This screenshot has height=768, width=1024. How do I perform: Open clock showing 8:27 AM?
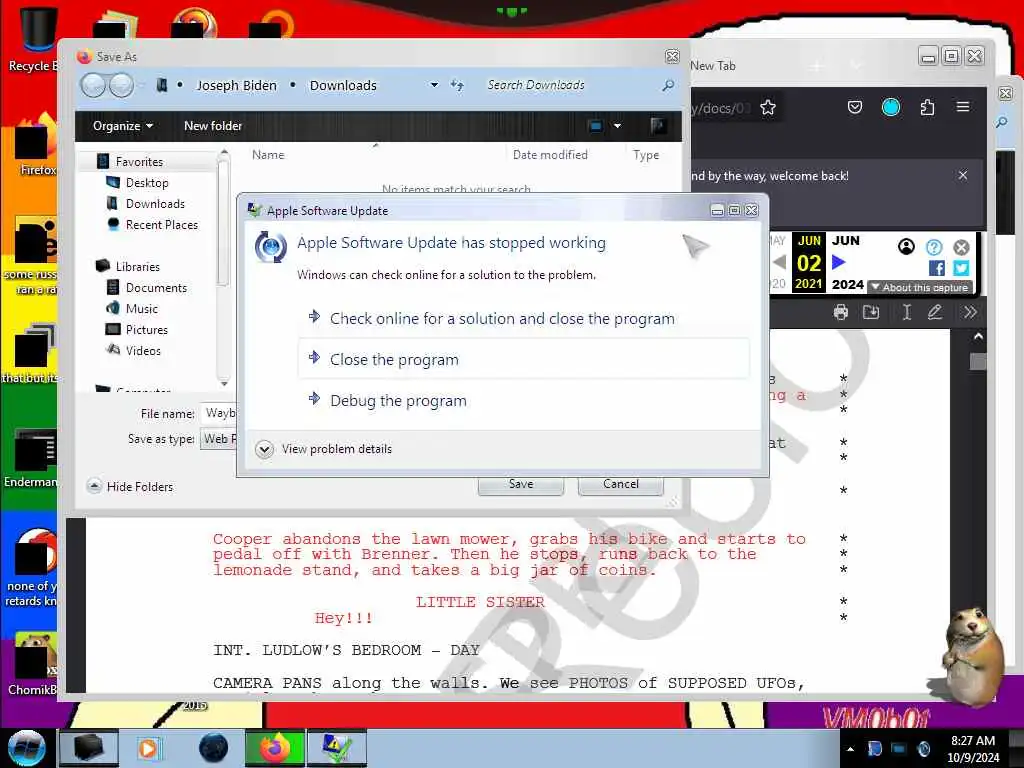coord(973,748)
